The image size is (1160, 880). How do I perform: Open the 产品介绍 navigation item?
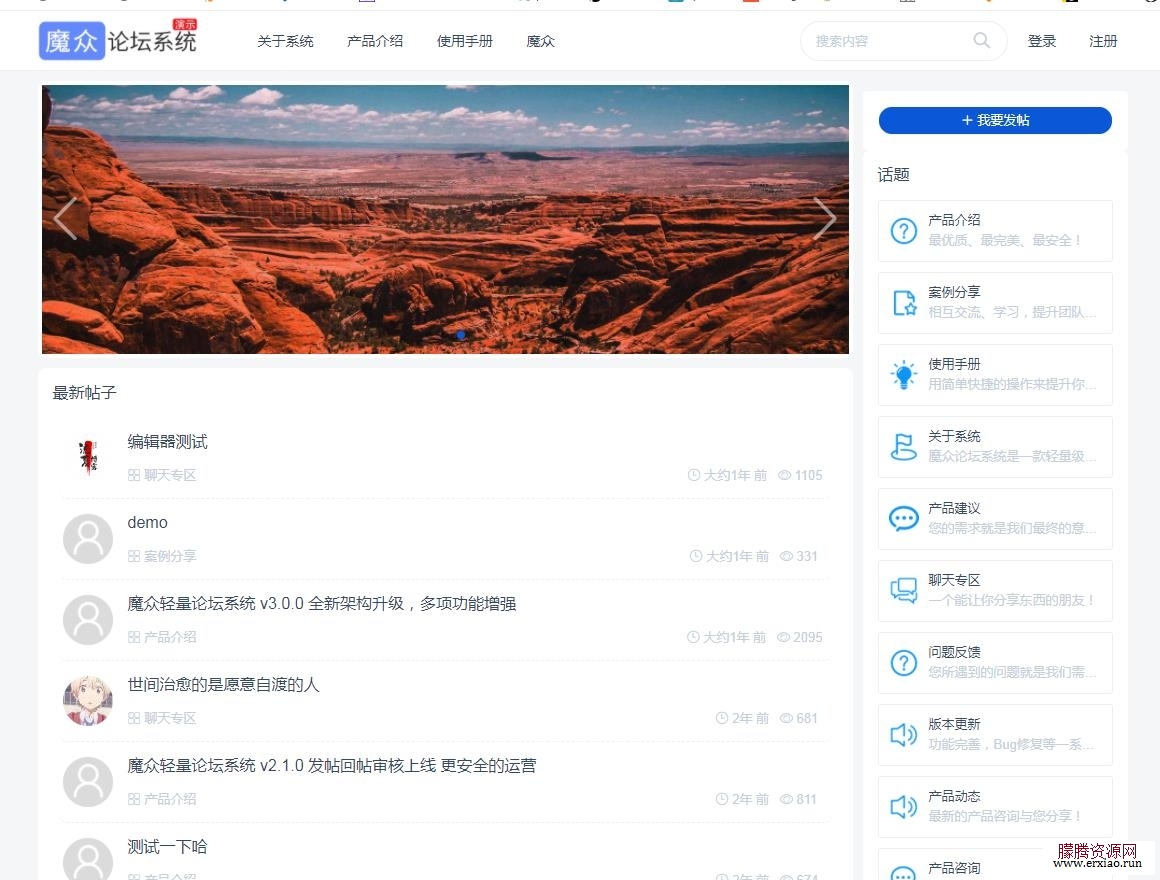[x=375, y=41]
